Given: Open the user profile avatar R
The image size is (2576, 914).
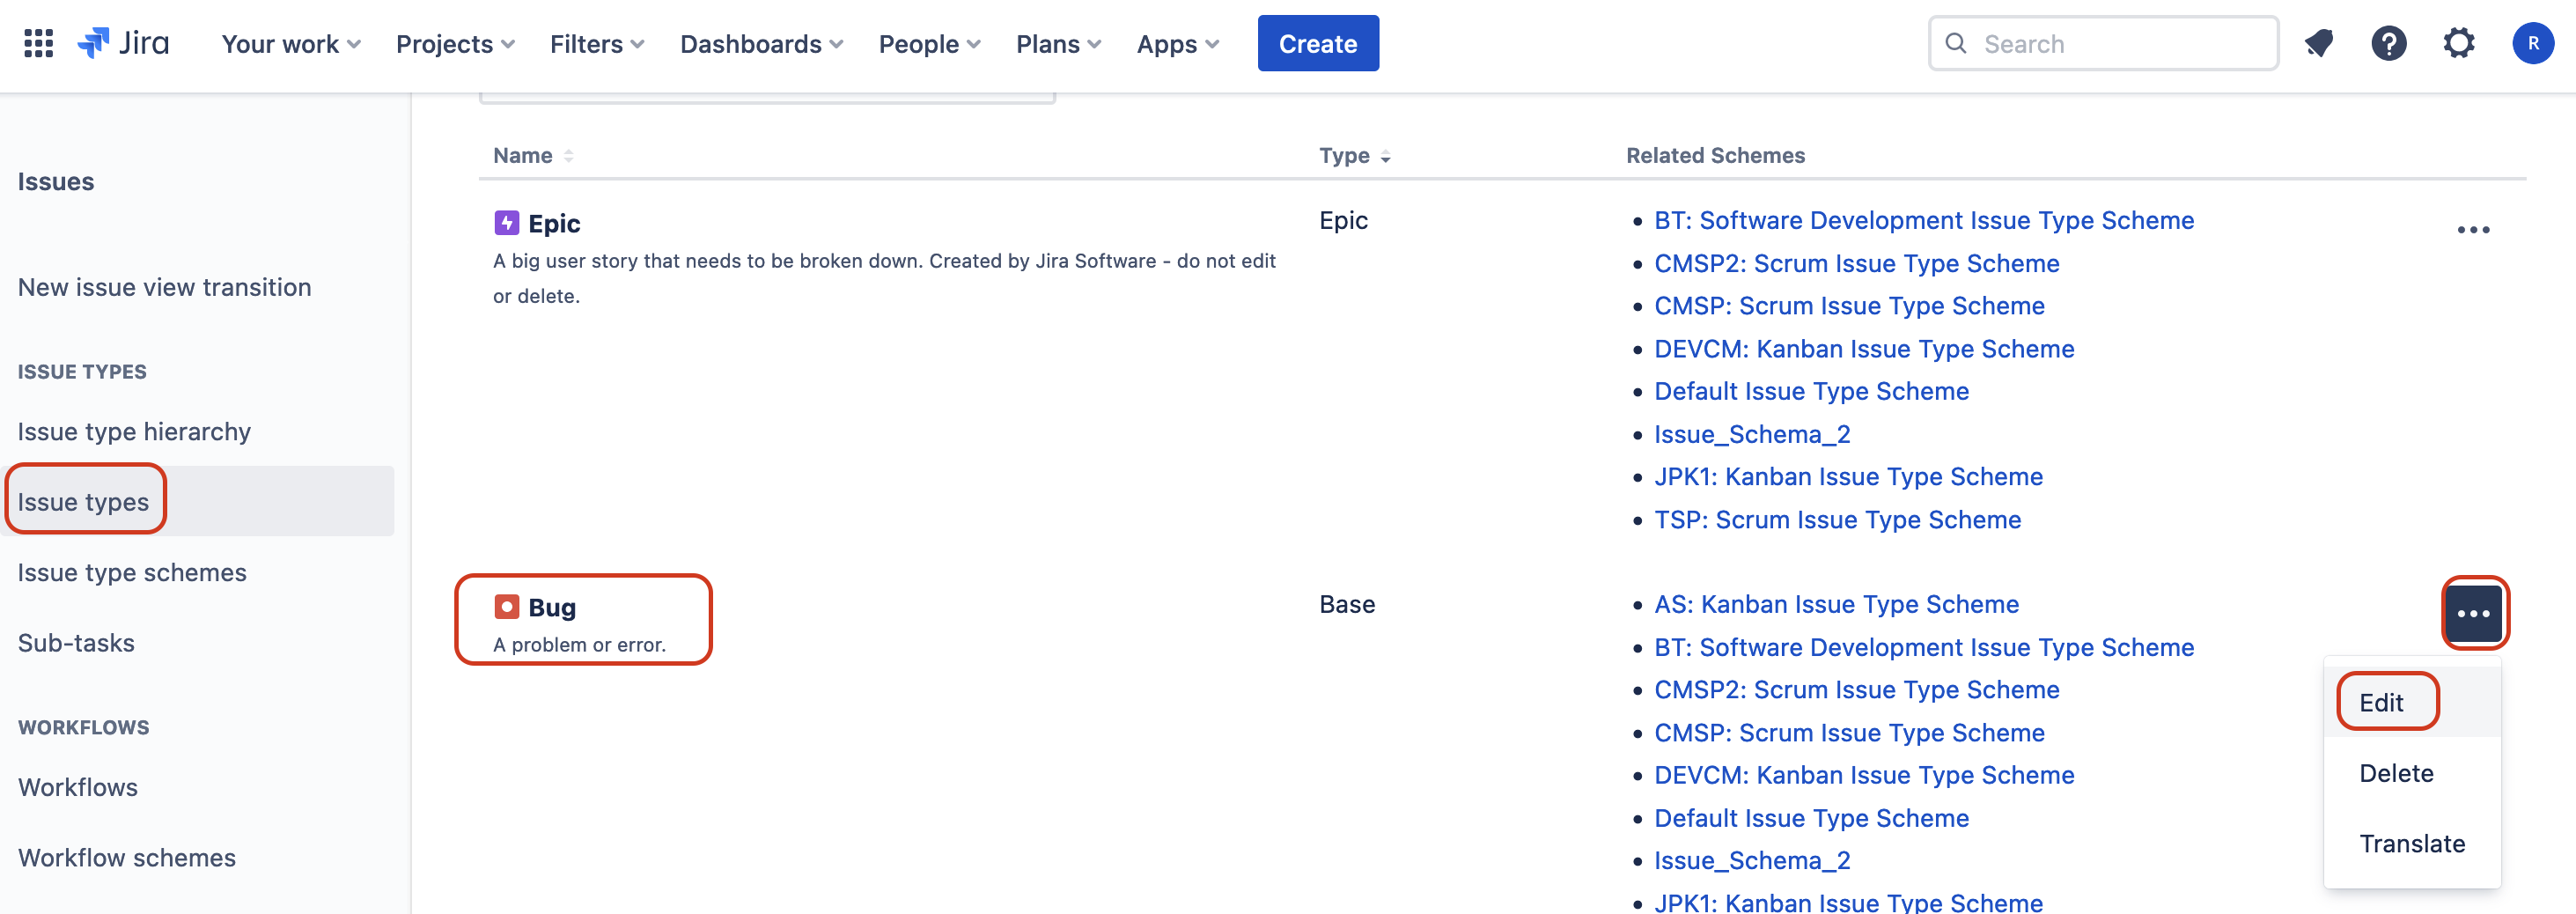Looking at the screenshot, I should tap(2532, 43).
